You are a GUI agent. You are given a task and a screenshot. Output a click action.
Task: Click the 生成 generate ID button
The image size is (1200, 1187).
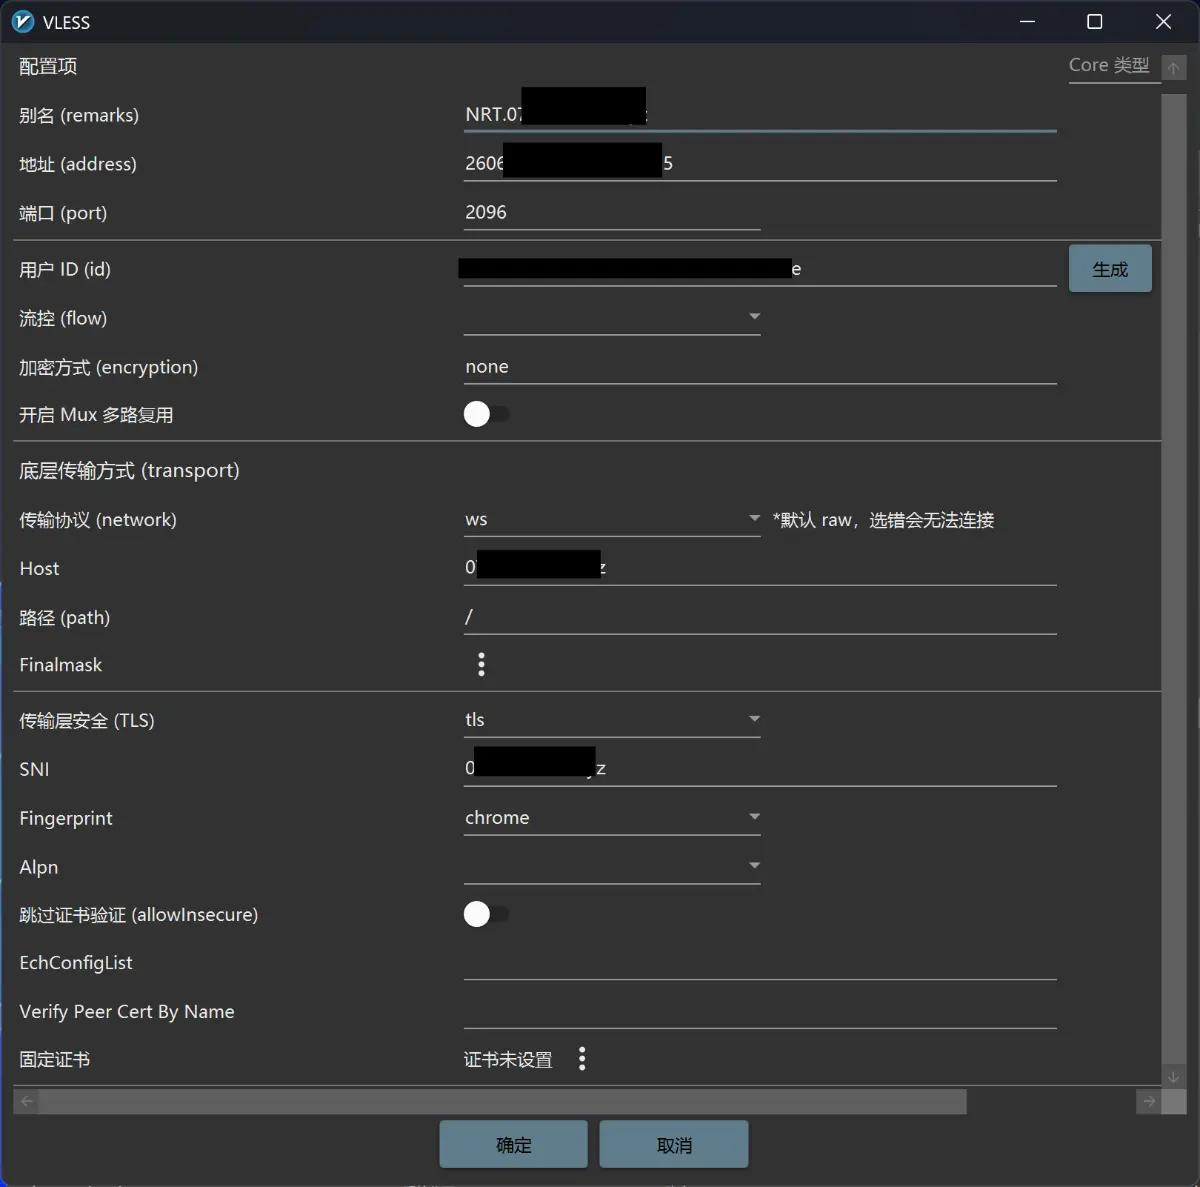tap(1110, 269)
